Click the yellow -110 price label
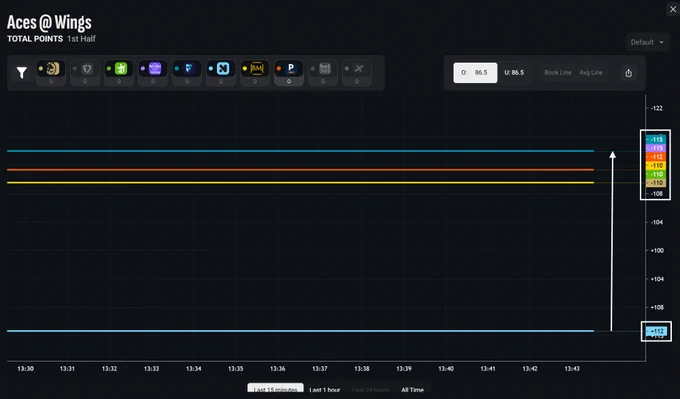The image size is (680, 399). pos(656,165)
